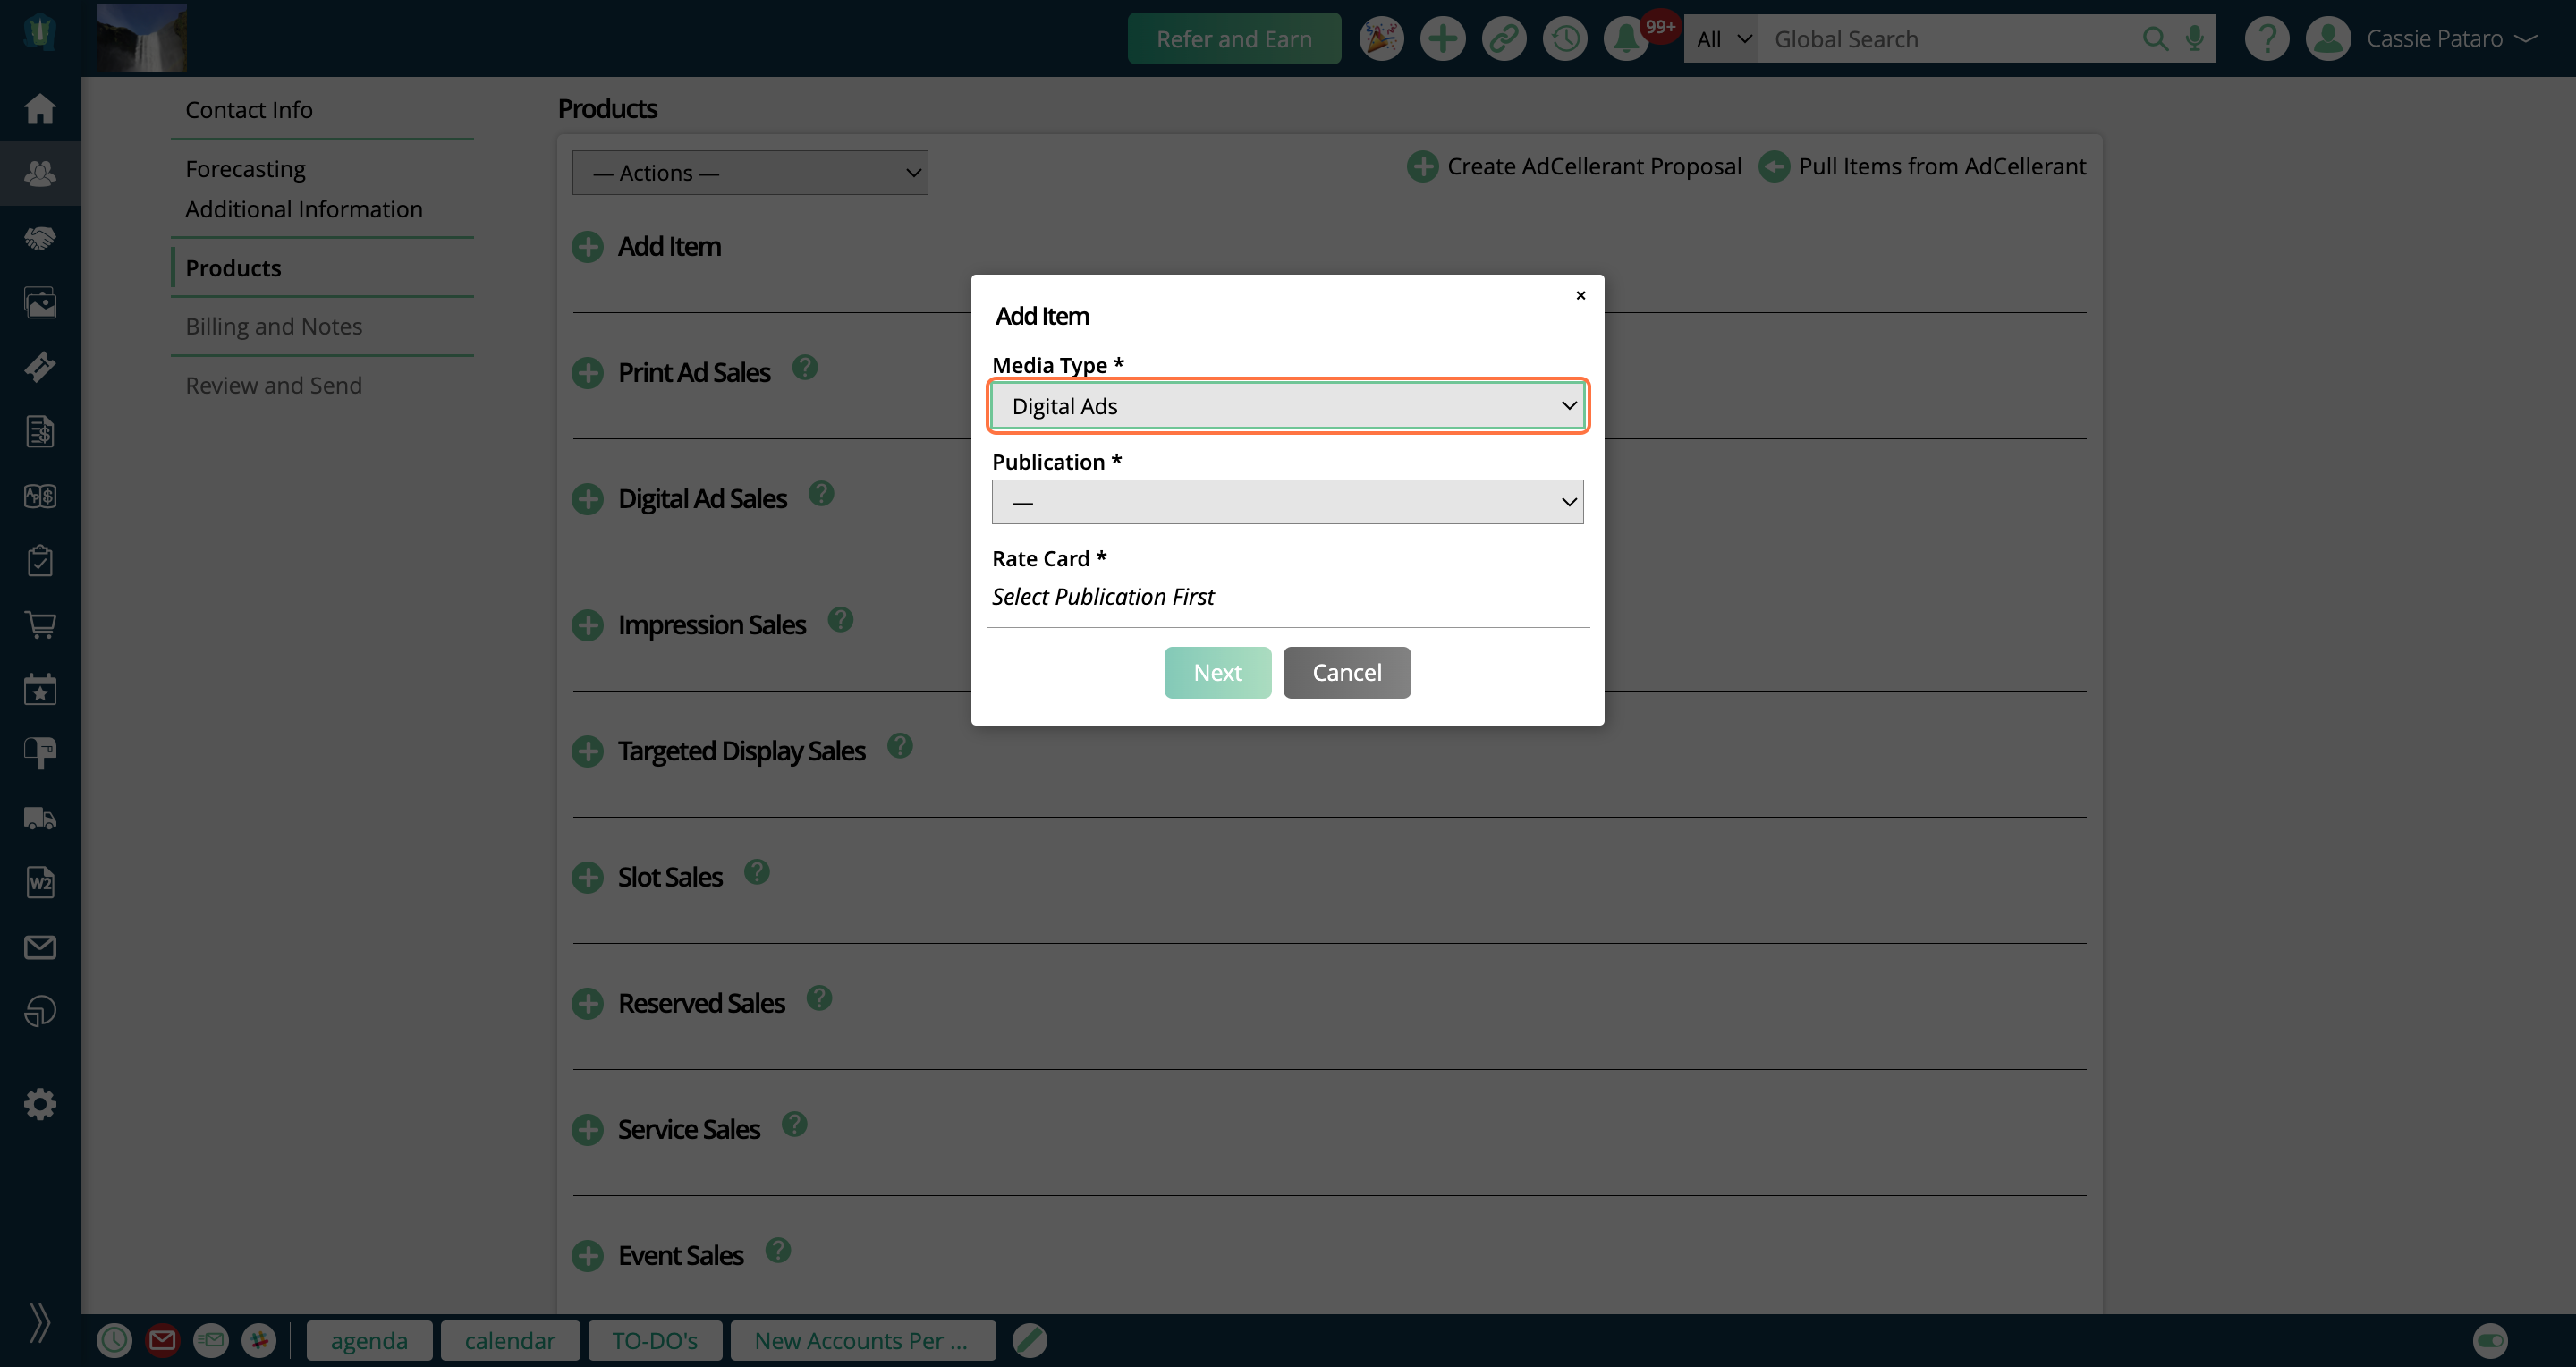Open the clipboard checklist icon in sidebar
The width and height of the screenshot is (2576, 1367).
[x=40, y=560]
